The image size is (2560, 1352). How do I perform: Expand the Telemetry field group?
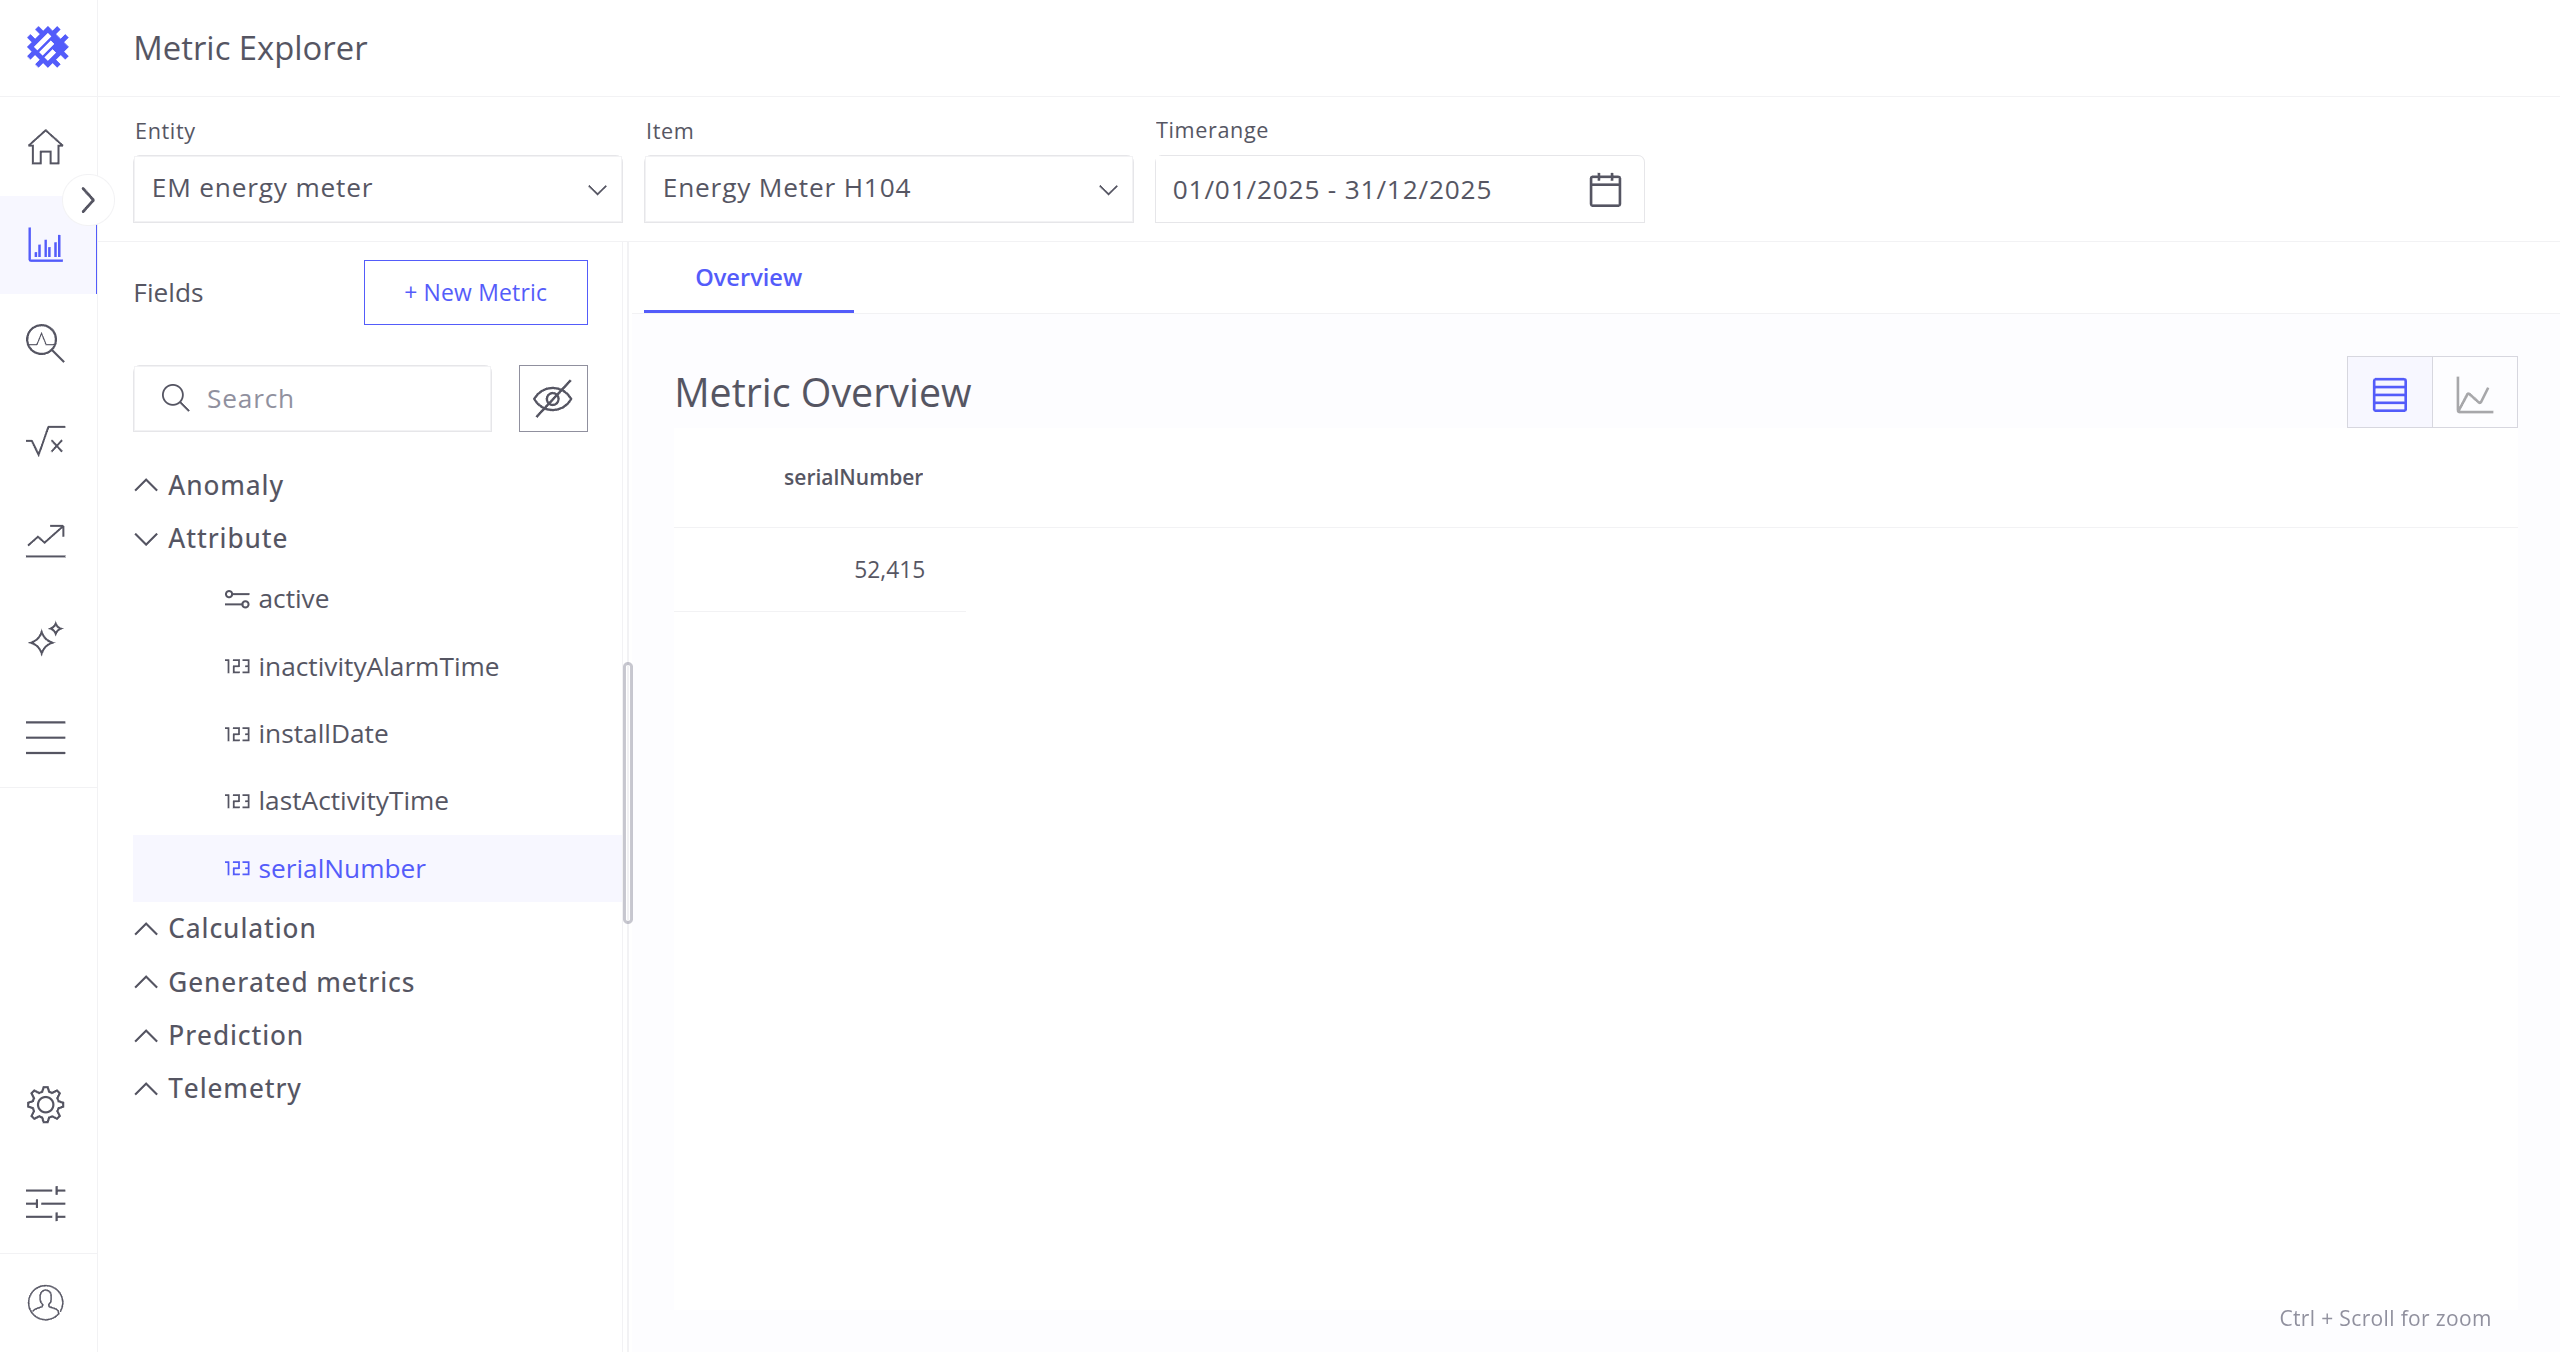click(234, 1088)
